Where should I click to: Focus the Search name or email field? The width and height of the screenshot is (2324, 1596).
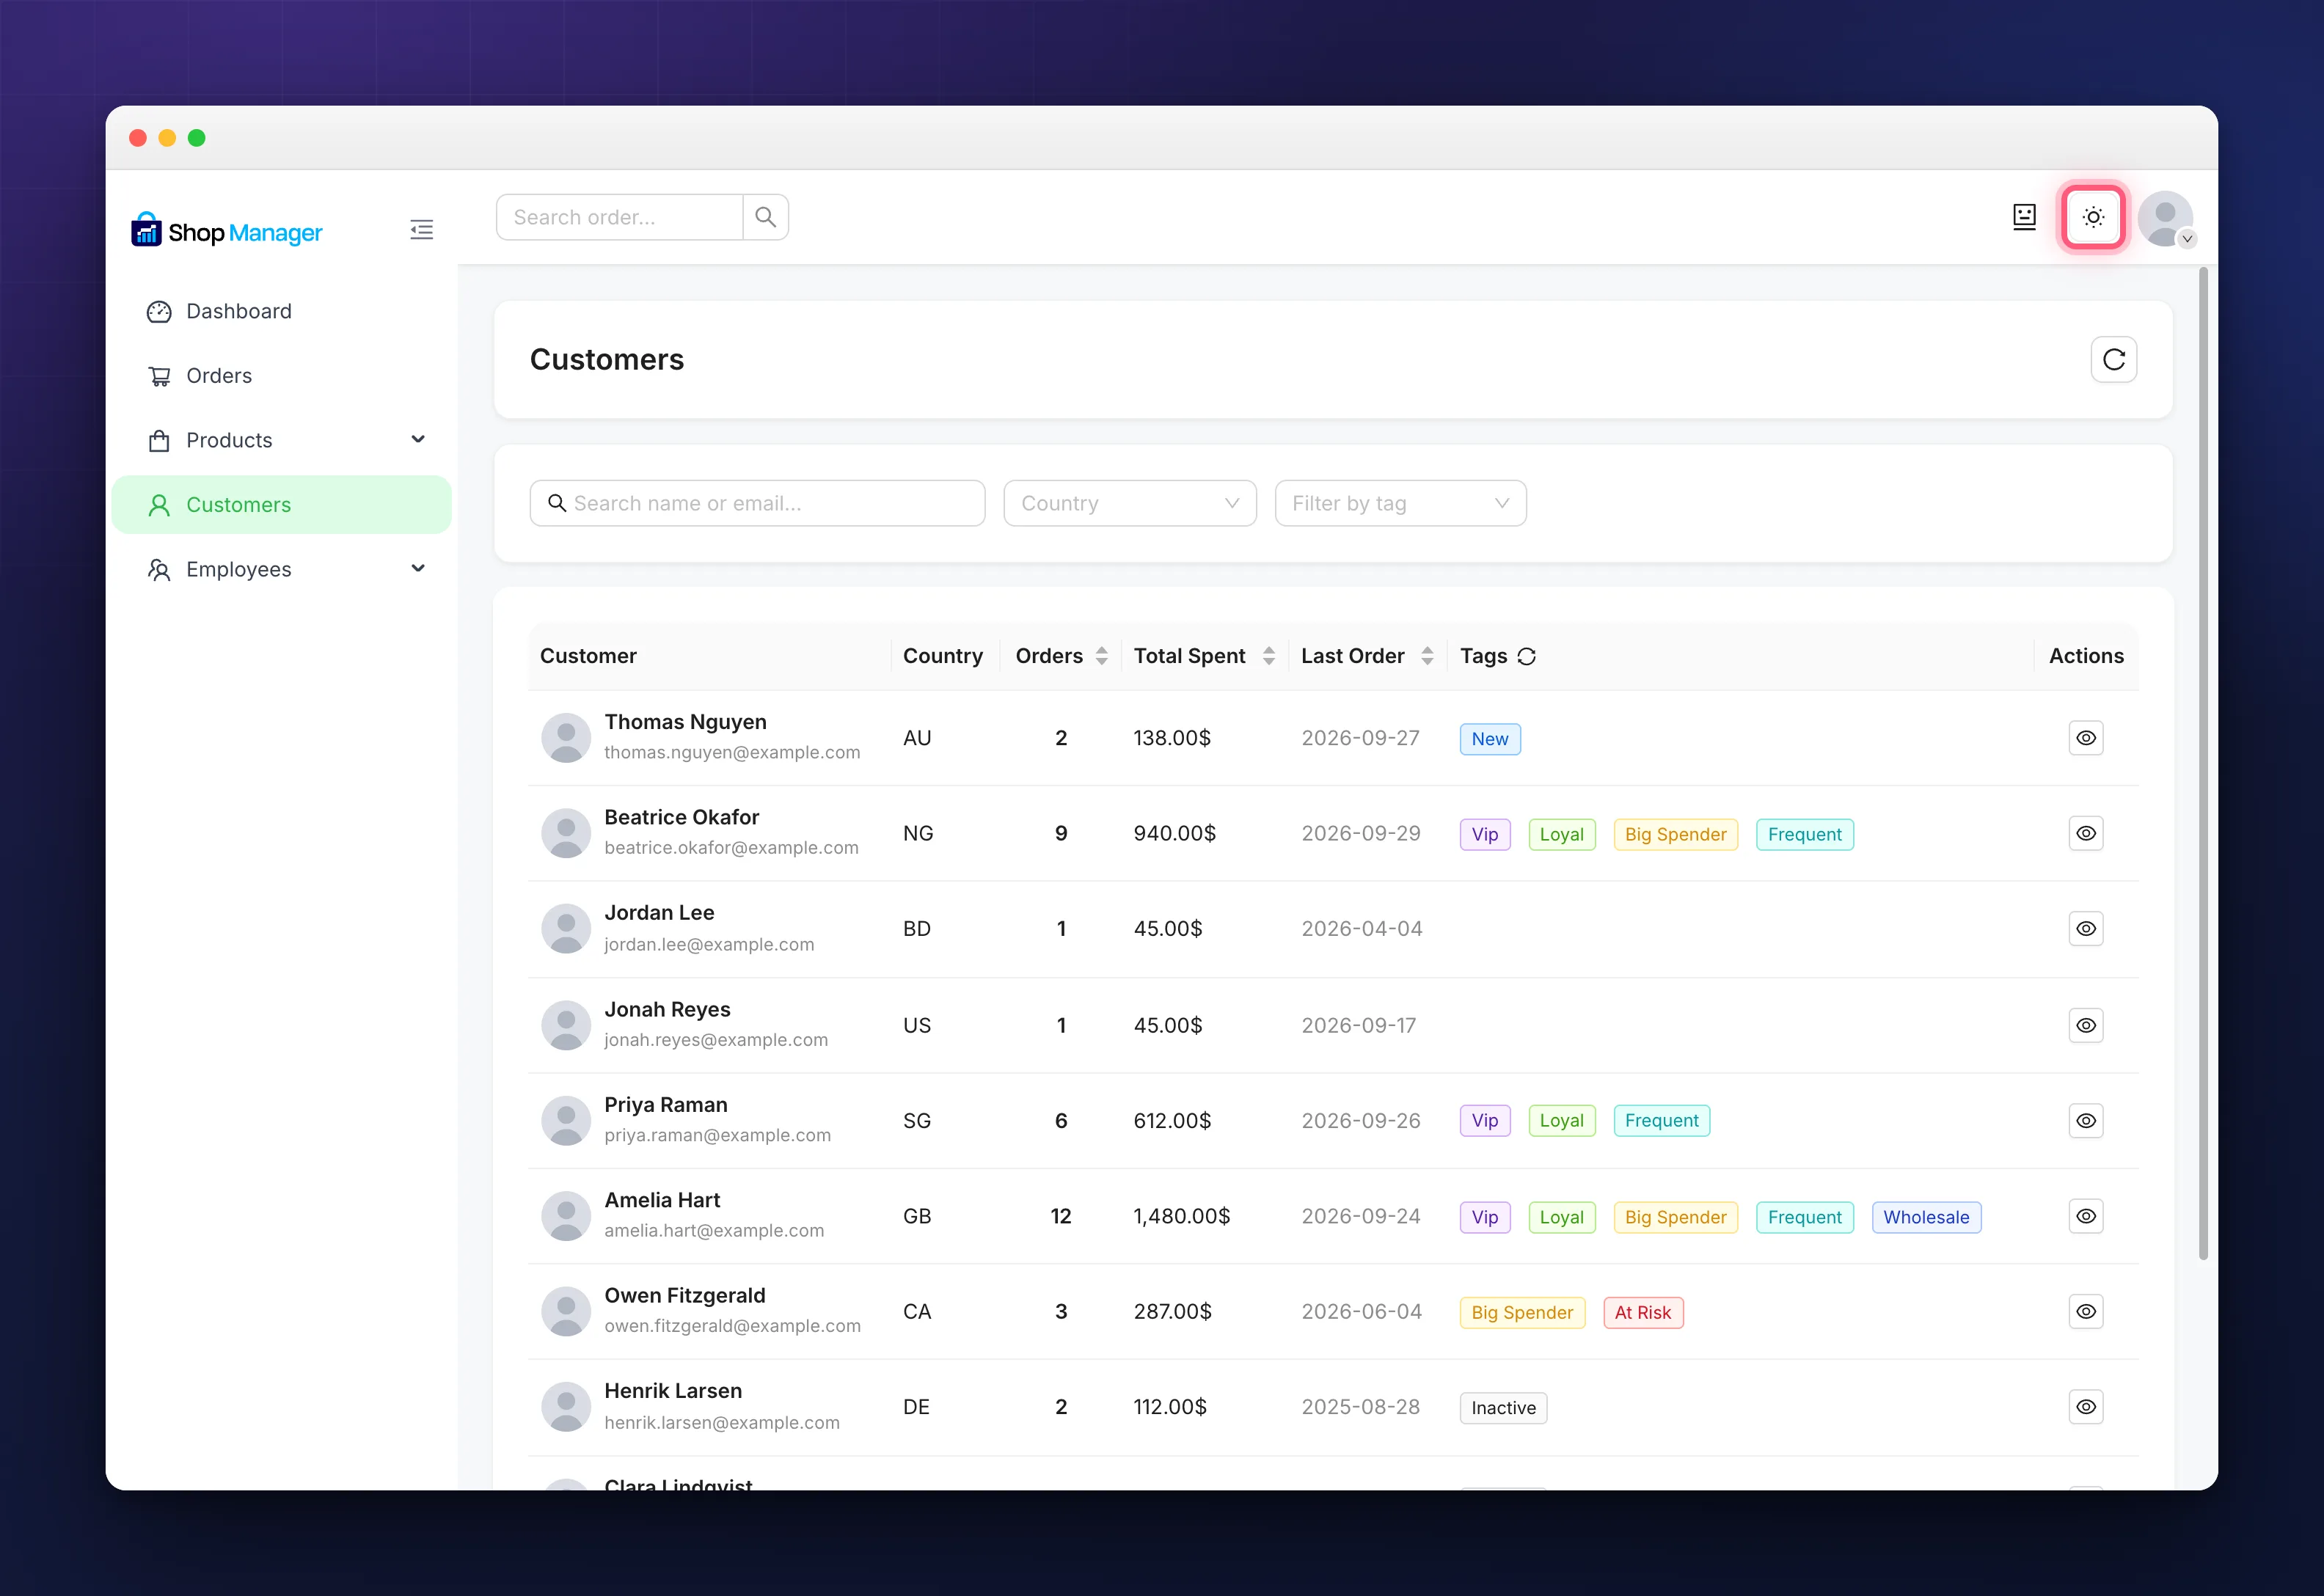point(757,503)
